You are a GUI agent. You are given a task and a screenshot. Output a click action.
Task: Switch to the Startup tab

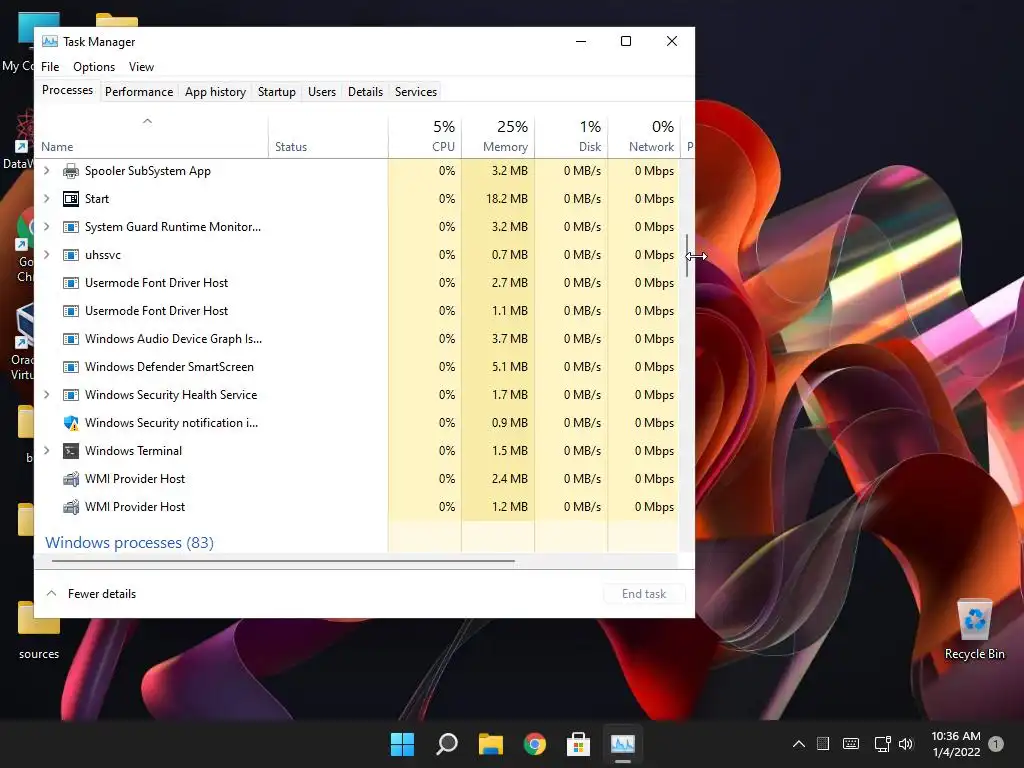(277, 92)
